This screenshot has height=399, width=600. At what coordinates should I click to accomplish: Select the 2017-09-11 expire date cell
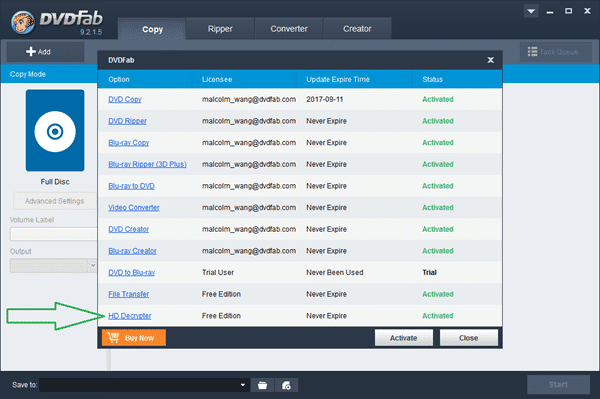click(324, 99)
